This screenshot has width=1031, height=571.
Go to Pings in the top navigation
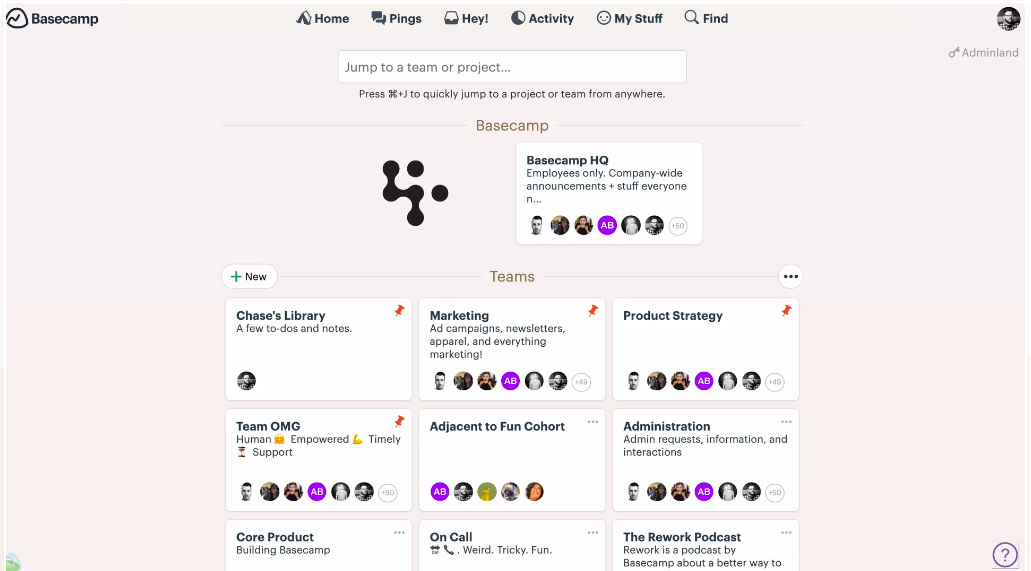[x=396, y=18]
